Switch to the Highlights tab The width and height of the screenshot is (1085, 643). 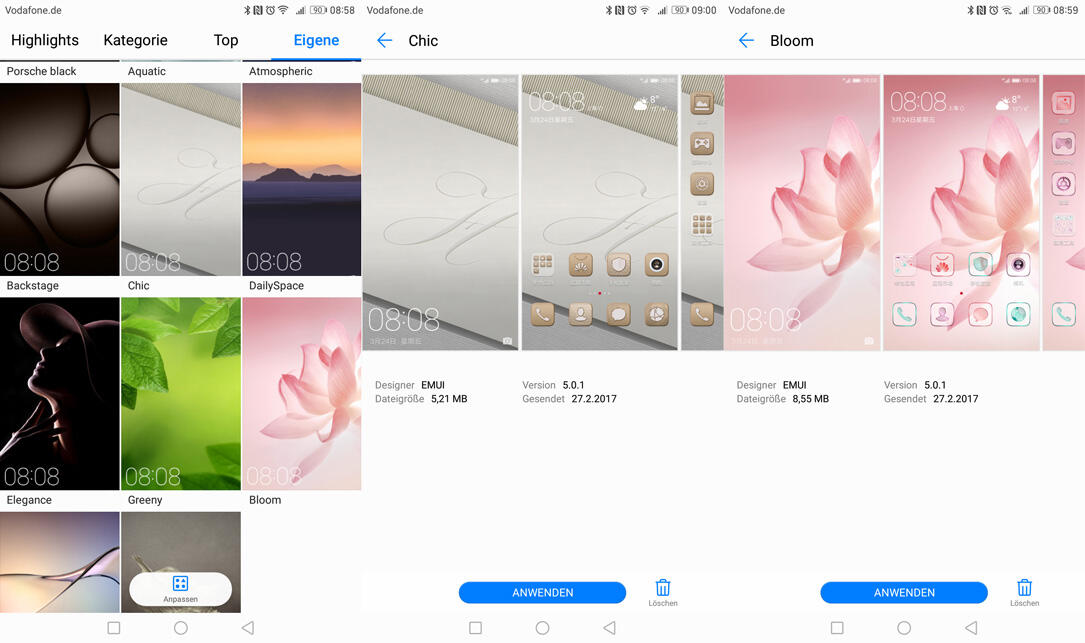tap(45, 41)
